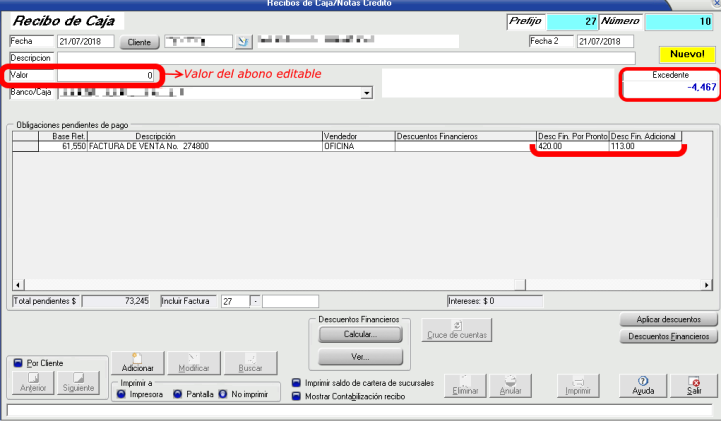The width and height of the screenshot is (721, 424).
Task: Open Ayuda help button
Action: [x=643, y=385]
